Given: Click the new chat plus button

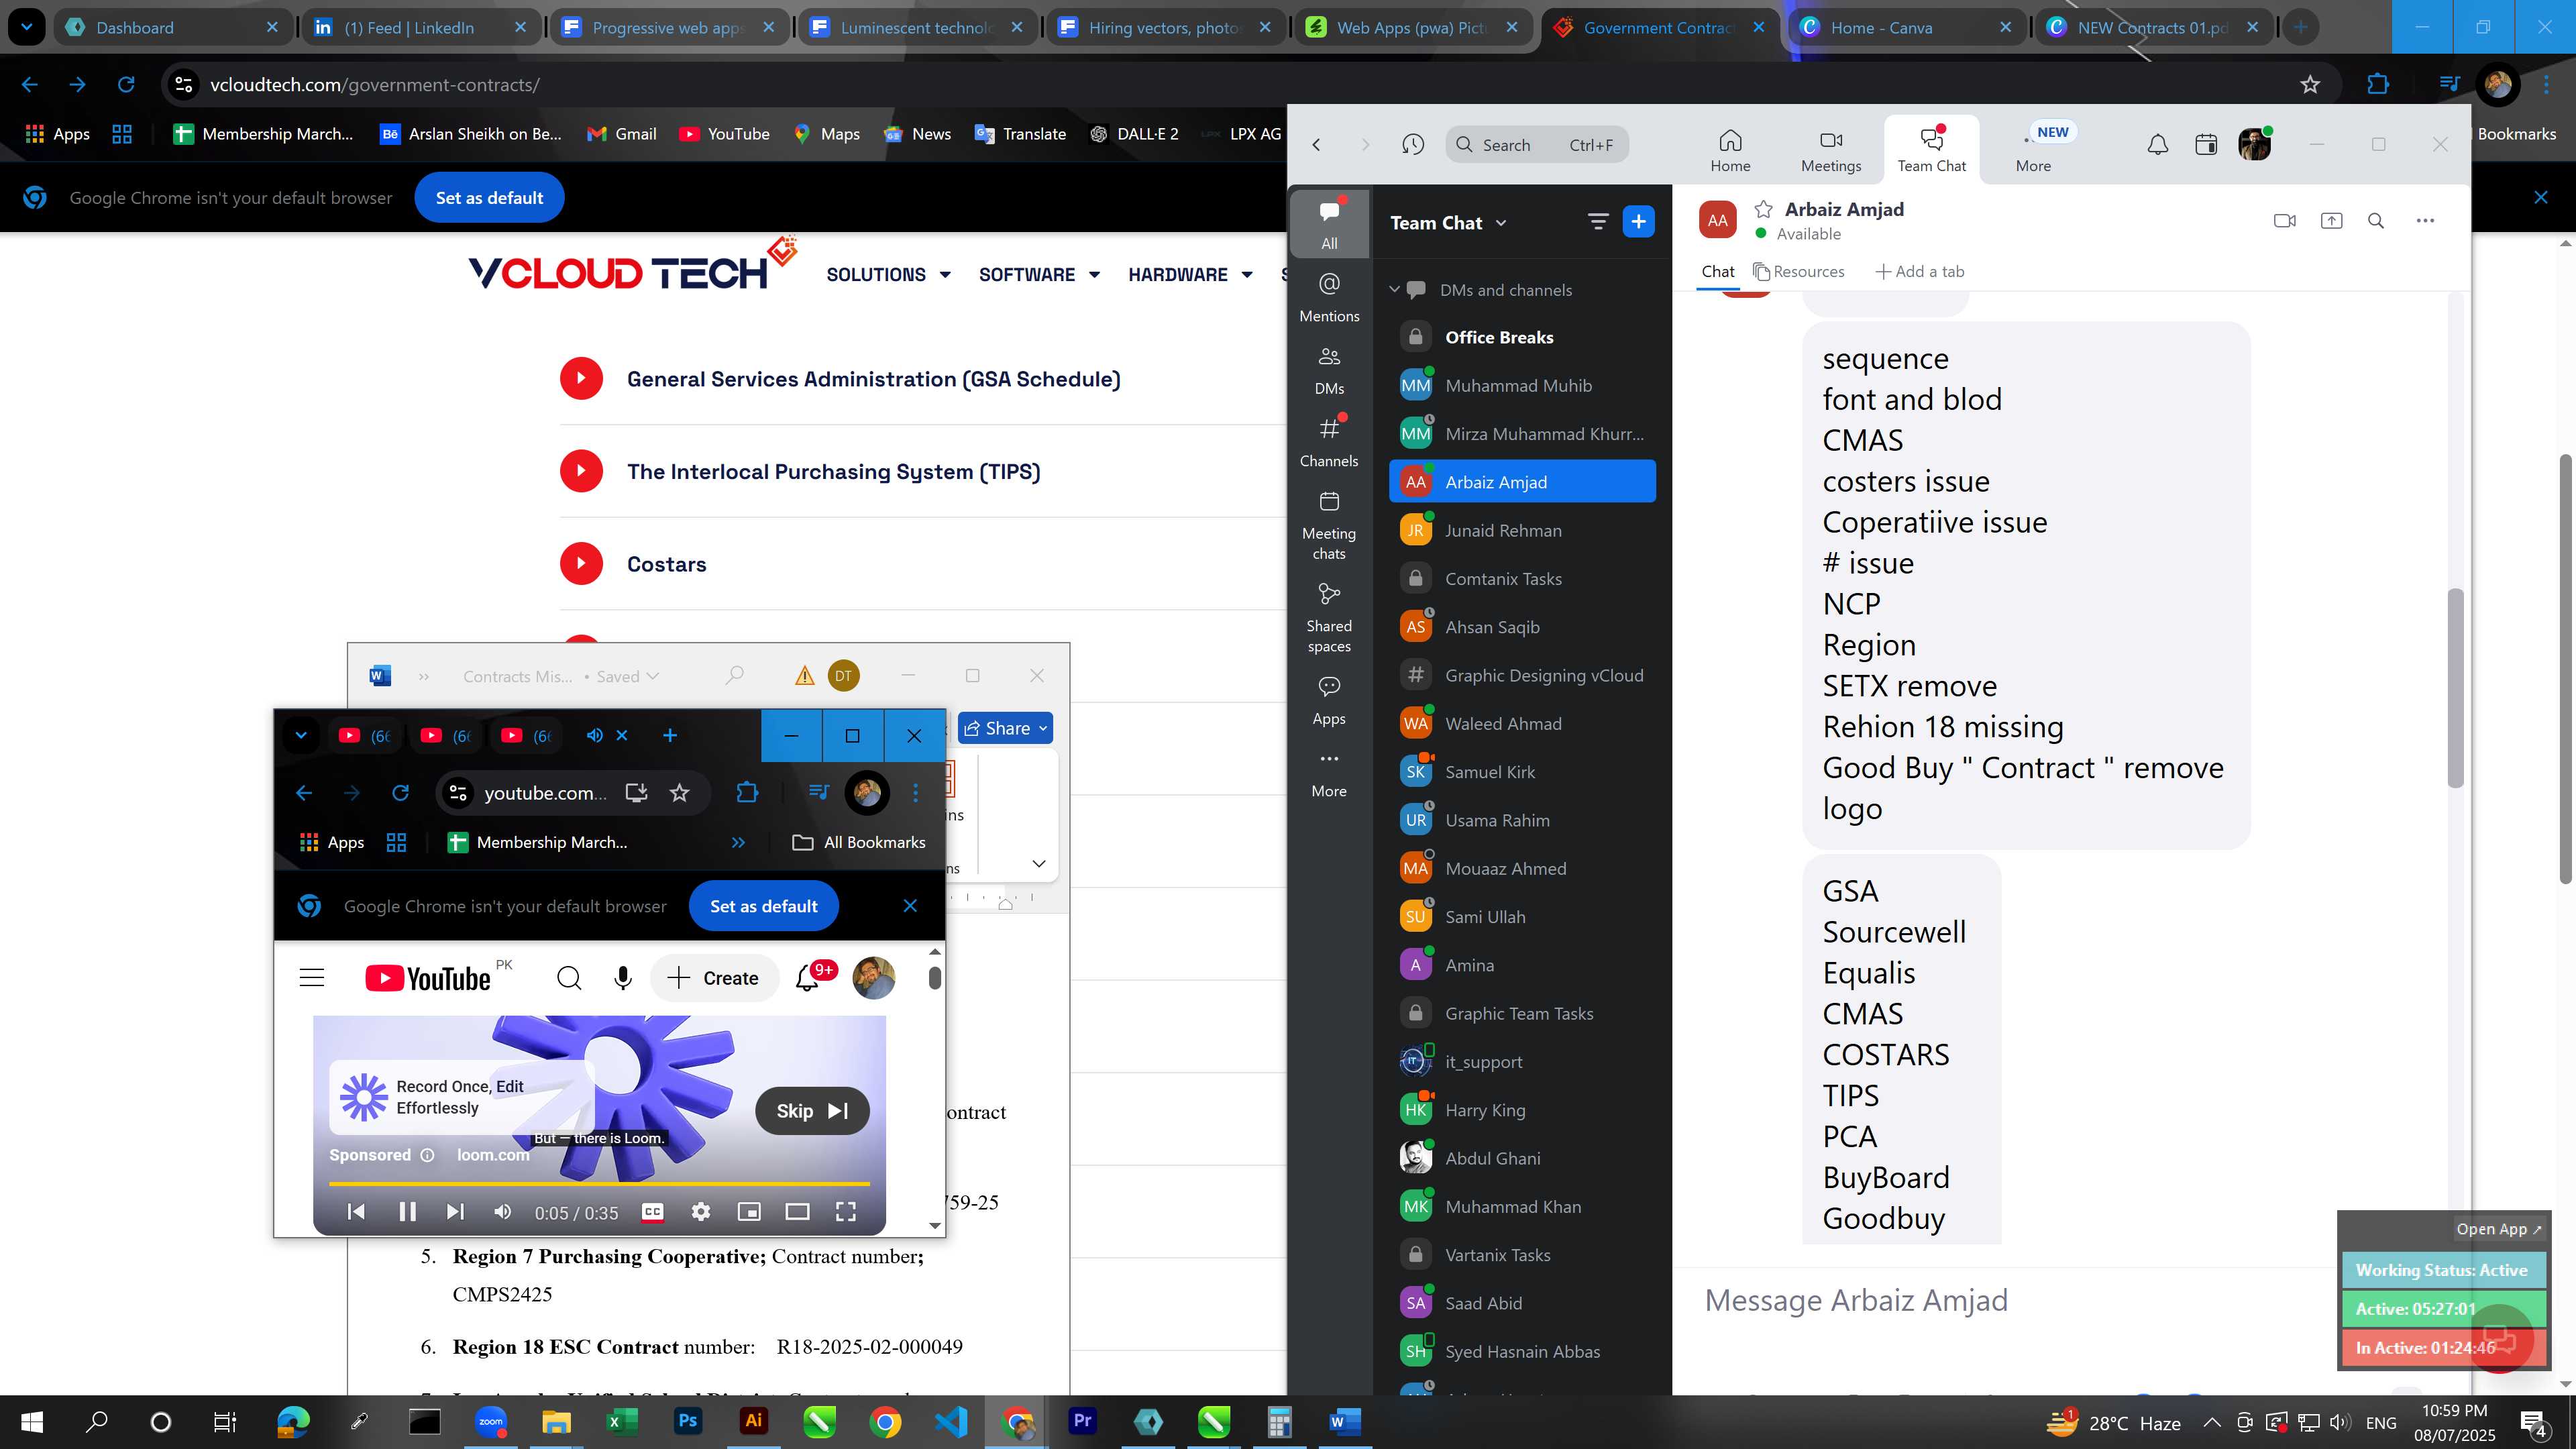Looking at the screenshot, I should [x=1638, y=222].
